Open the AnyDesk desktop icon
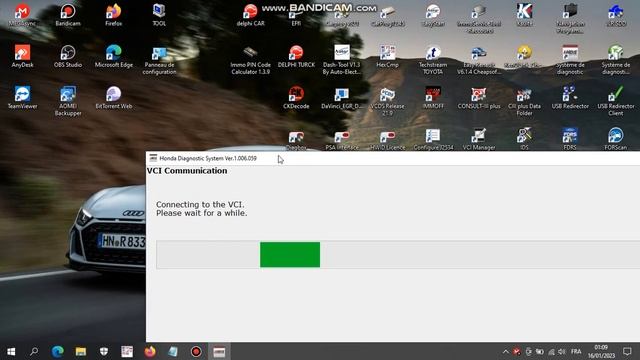 click(x=22, y=56)
